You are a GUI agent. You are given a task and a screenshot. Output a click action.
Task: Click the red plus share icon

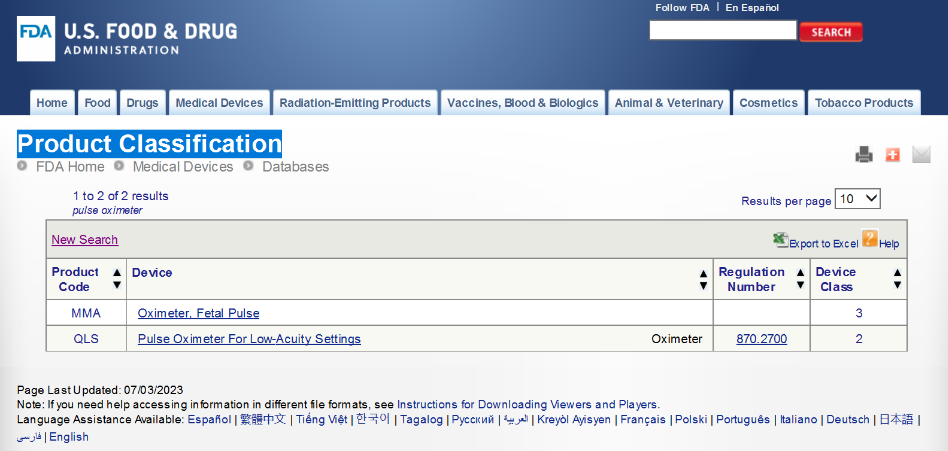coord(893,154)
